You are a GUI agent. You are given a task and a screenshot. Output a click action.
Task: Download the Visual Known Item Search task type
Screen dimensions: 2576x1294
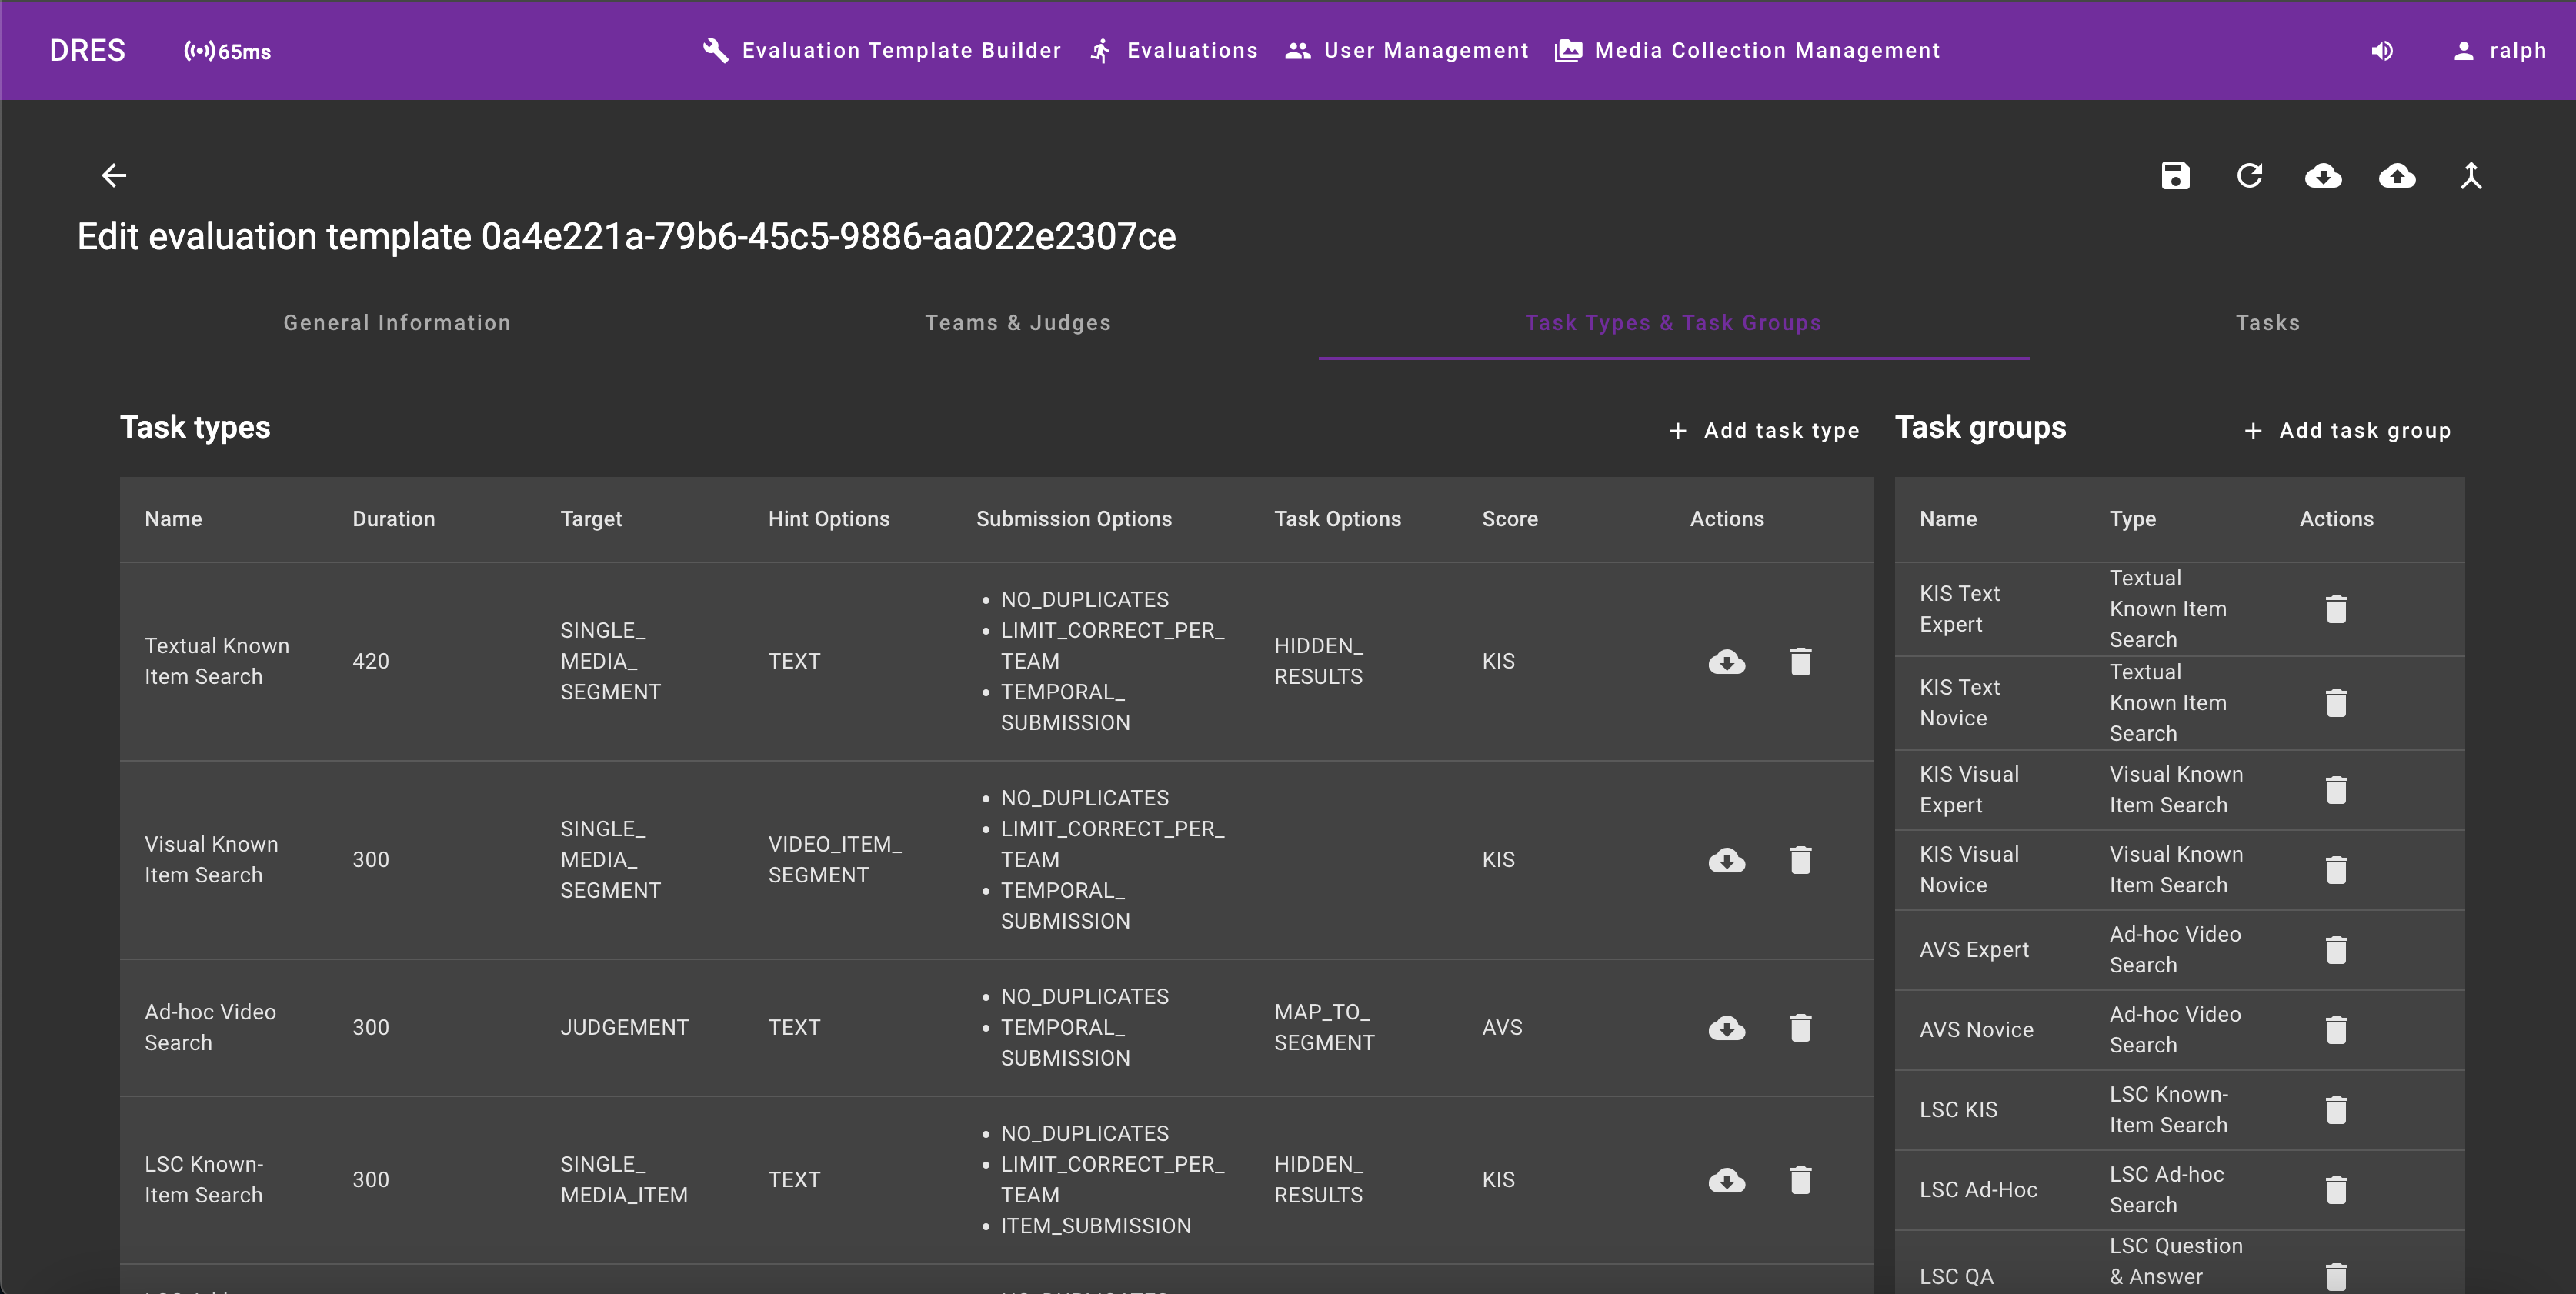pos(1726,860)
